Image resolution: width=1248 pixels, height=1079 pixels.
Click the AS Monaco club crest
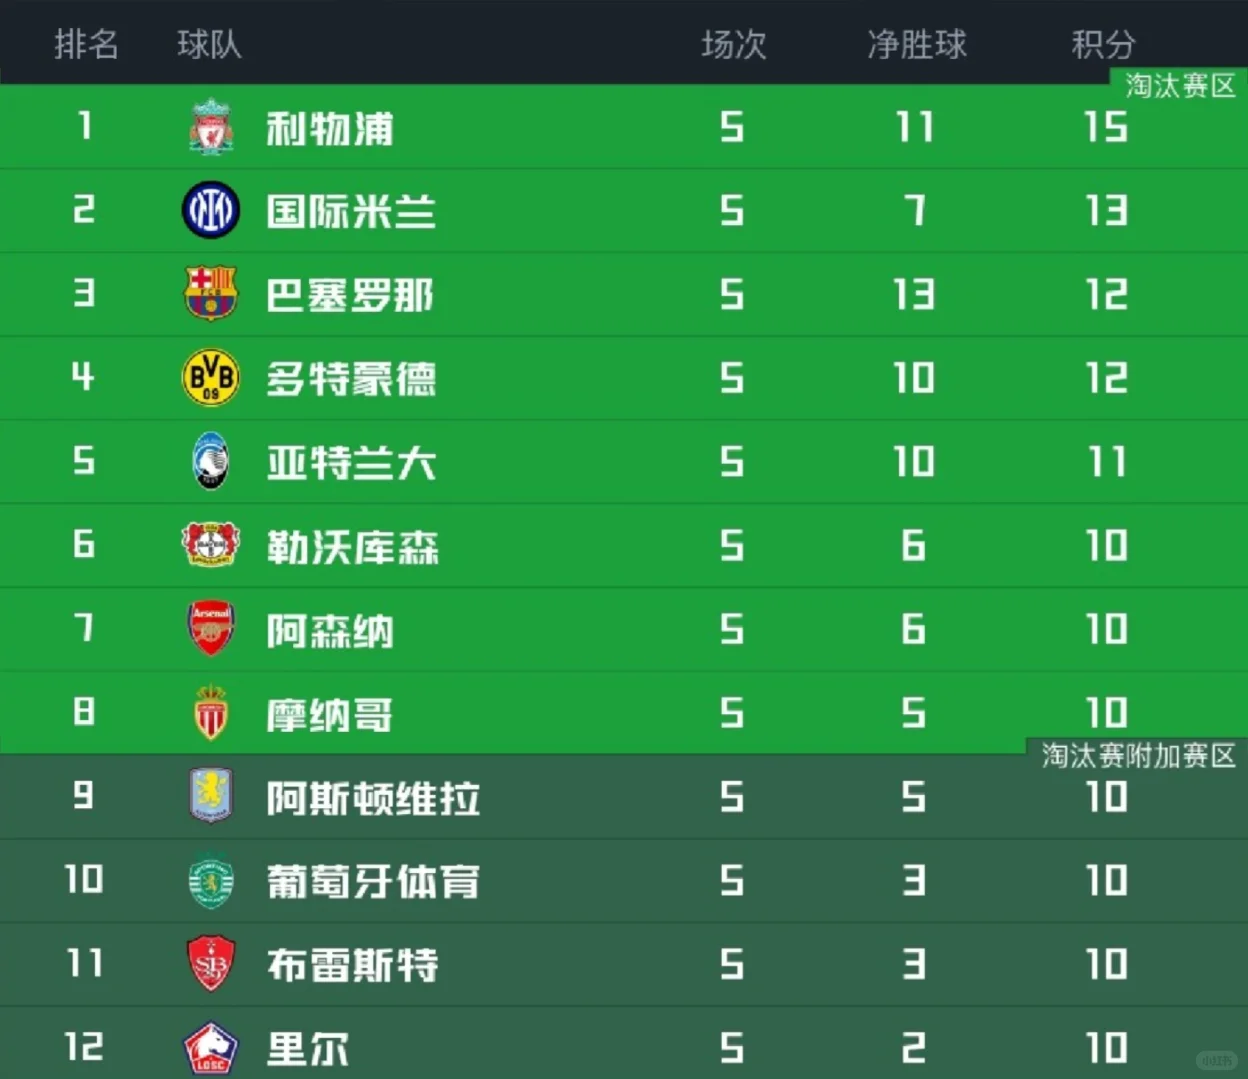[x=211, y=712]
